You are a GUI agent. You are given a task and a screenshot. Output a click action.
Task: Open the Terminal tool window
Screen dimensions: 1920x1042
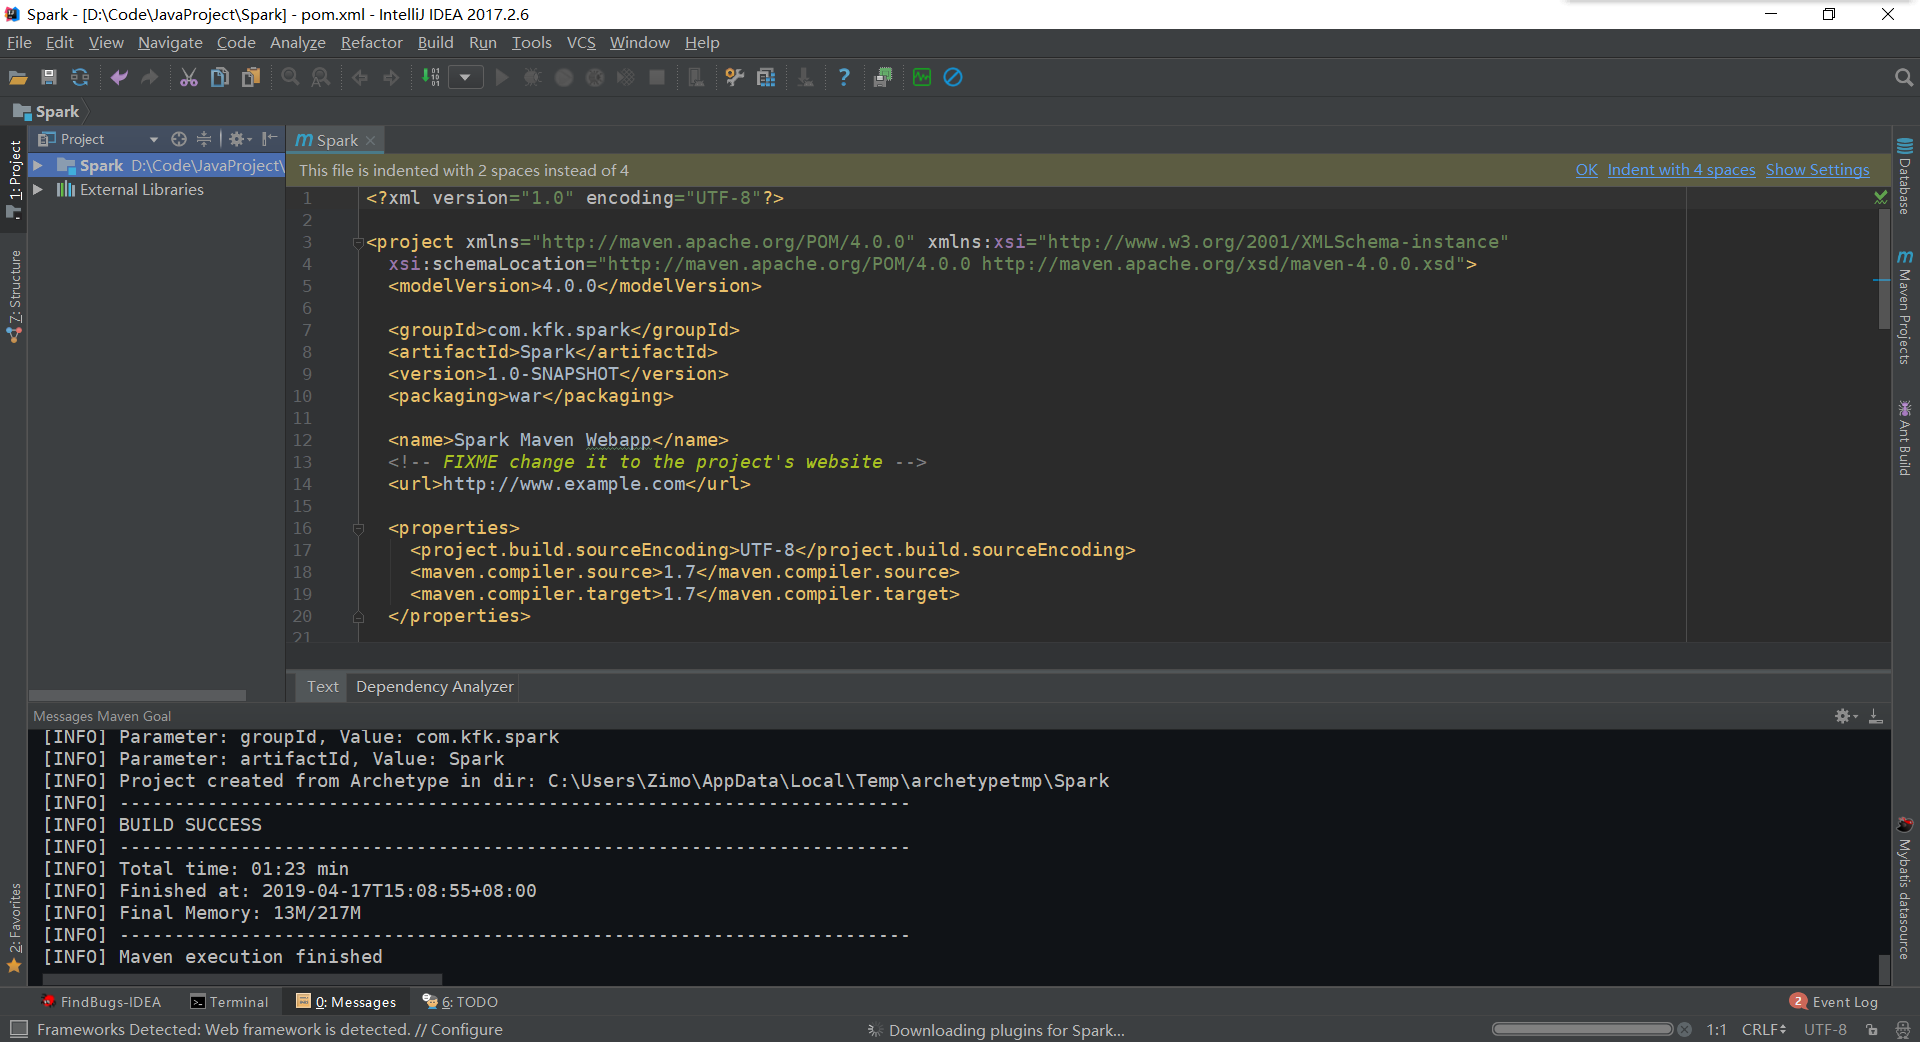[x=229, y=1002]
